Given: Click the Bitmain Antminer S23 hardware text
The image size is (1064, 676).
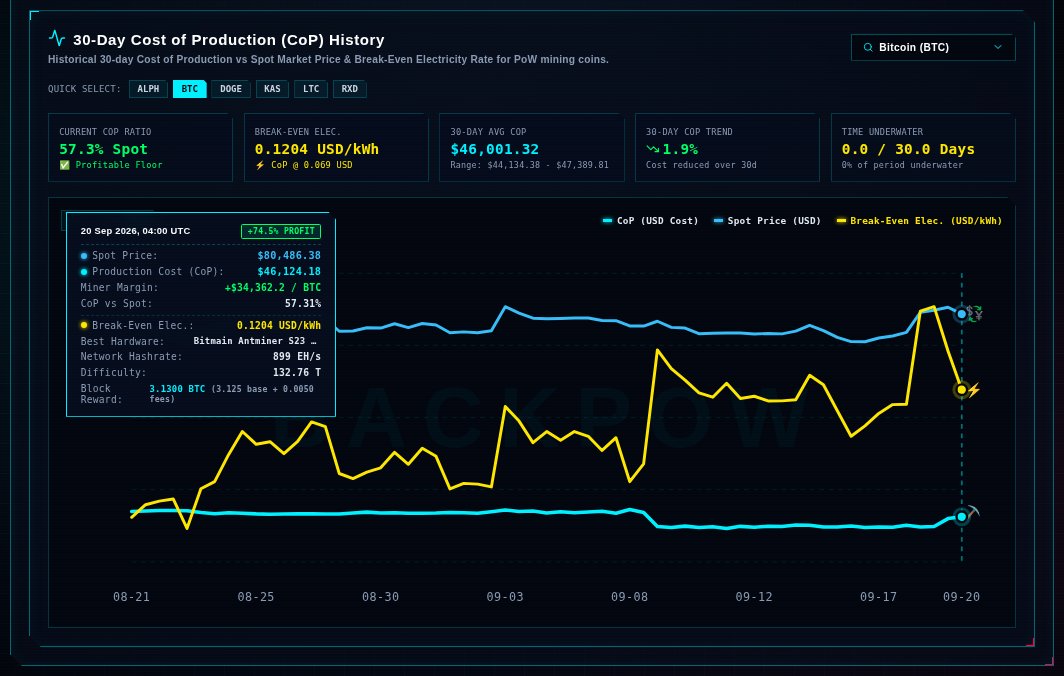Looking at the screenshot, I should 255,341.
